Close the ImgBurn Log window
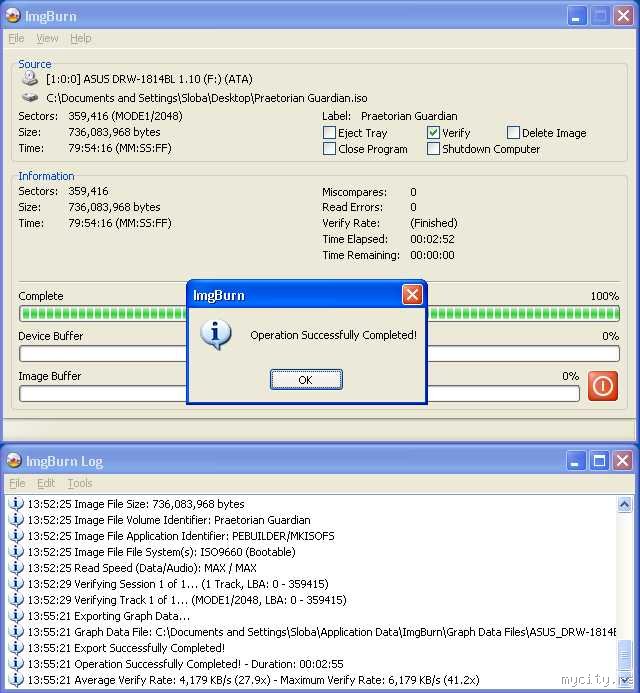Image resolution: width=640 pixels, height=693 pixels. click(623, 461)
